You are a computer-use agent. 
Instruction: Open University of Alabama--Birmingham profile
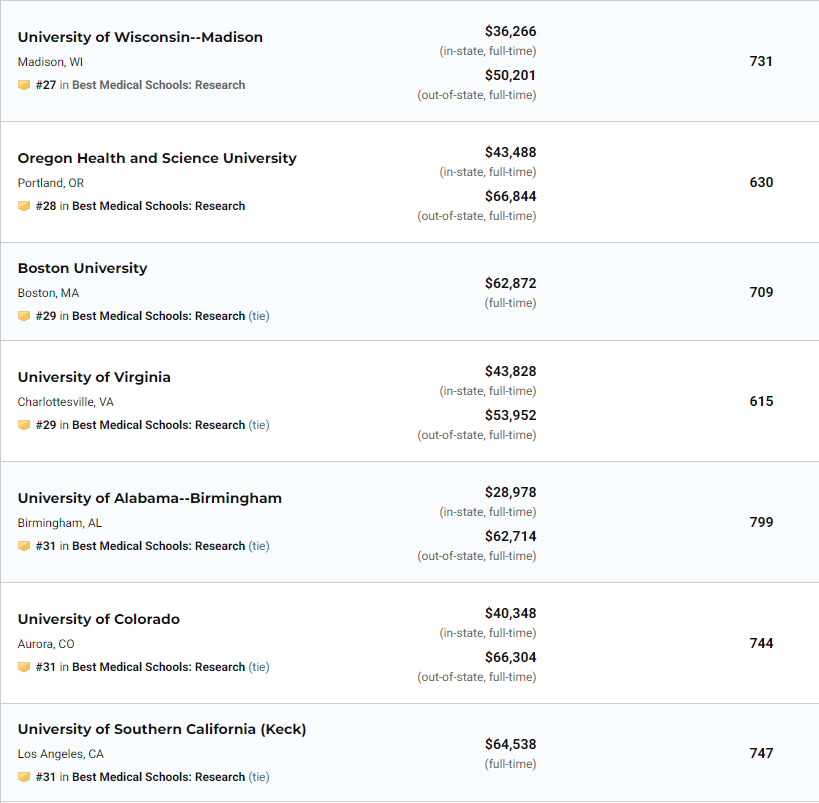[x=149, y=498]
